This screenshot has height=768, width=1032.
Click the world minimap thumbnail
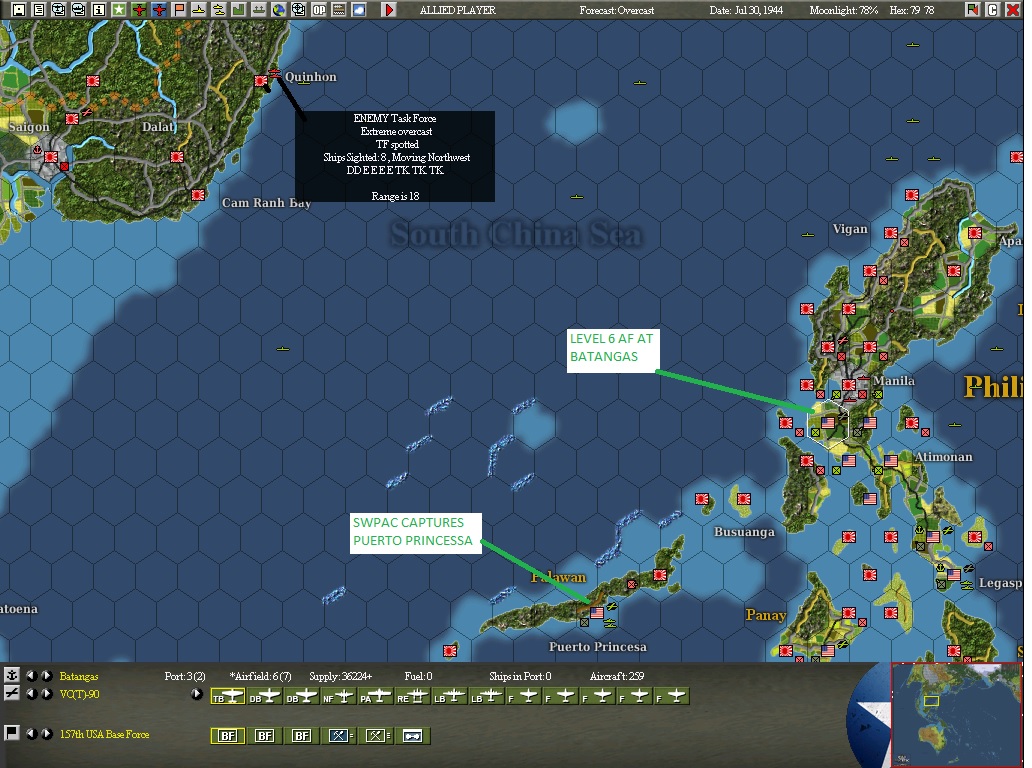pos(956,715)
